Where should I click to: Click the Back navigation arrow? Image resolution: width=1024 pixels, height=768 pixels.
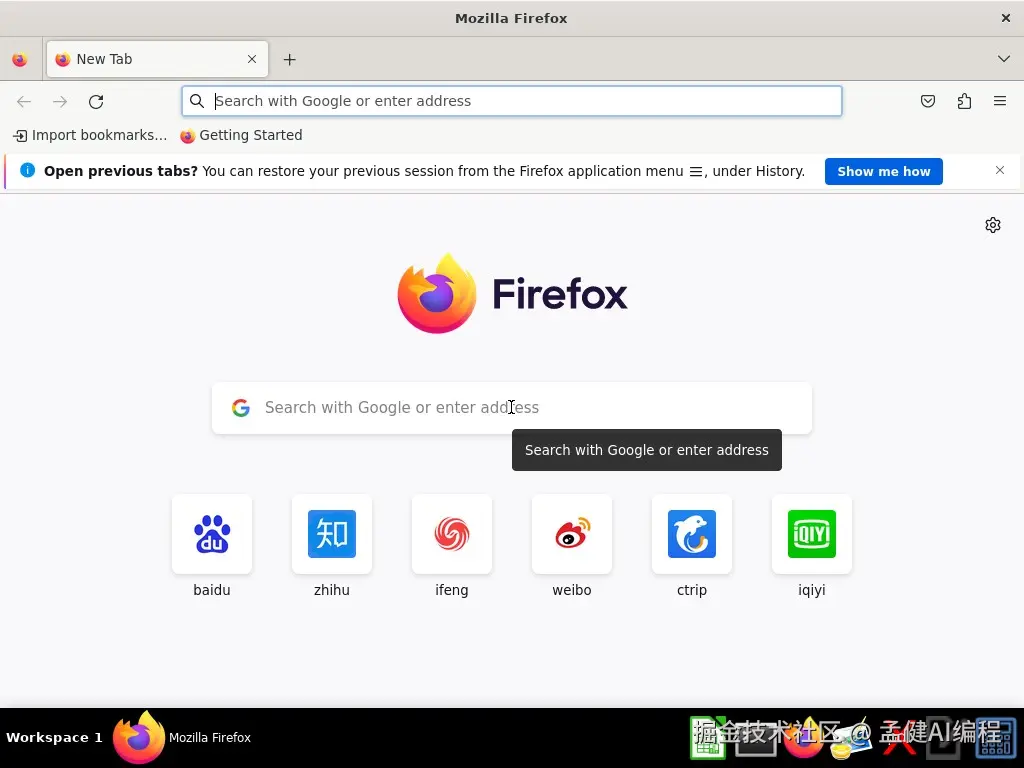pyautogui.click(x=24, y=101)
